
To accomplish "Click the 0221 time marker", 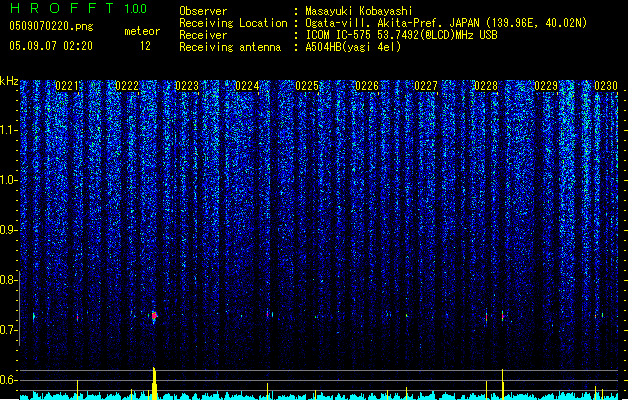I will 67,86.
